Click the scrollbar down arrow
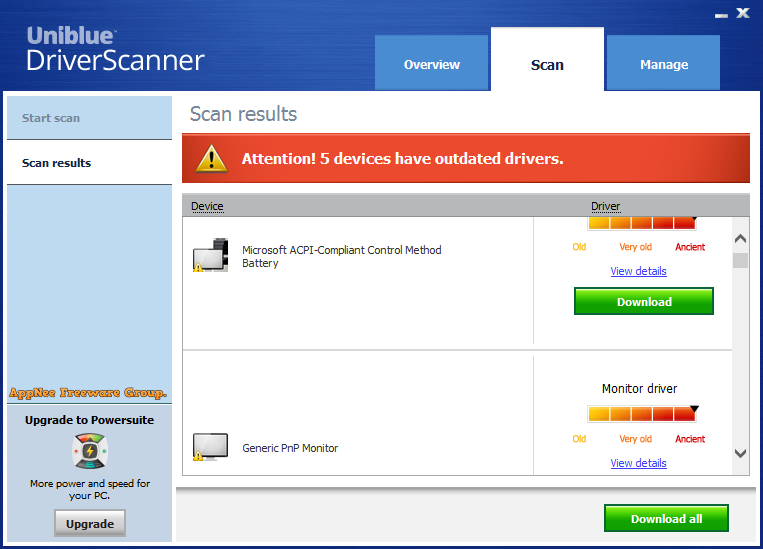 (740, 453)
